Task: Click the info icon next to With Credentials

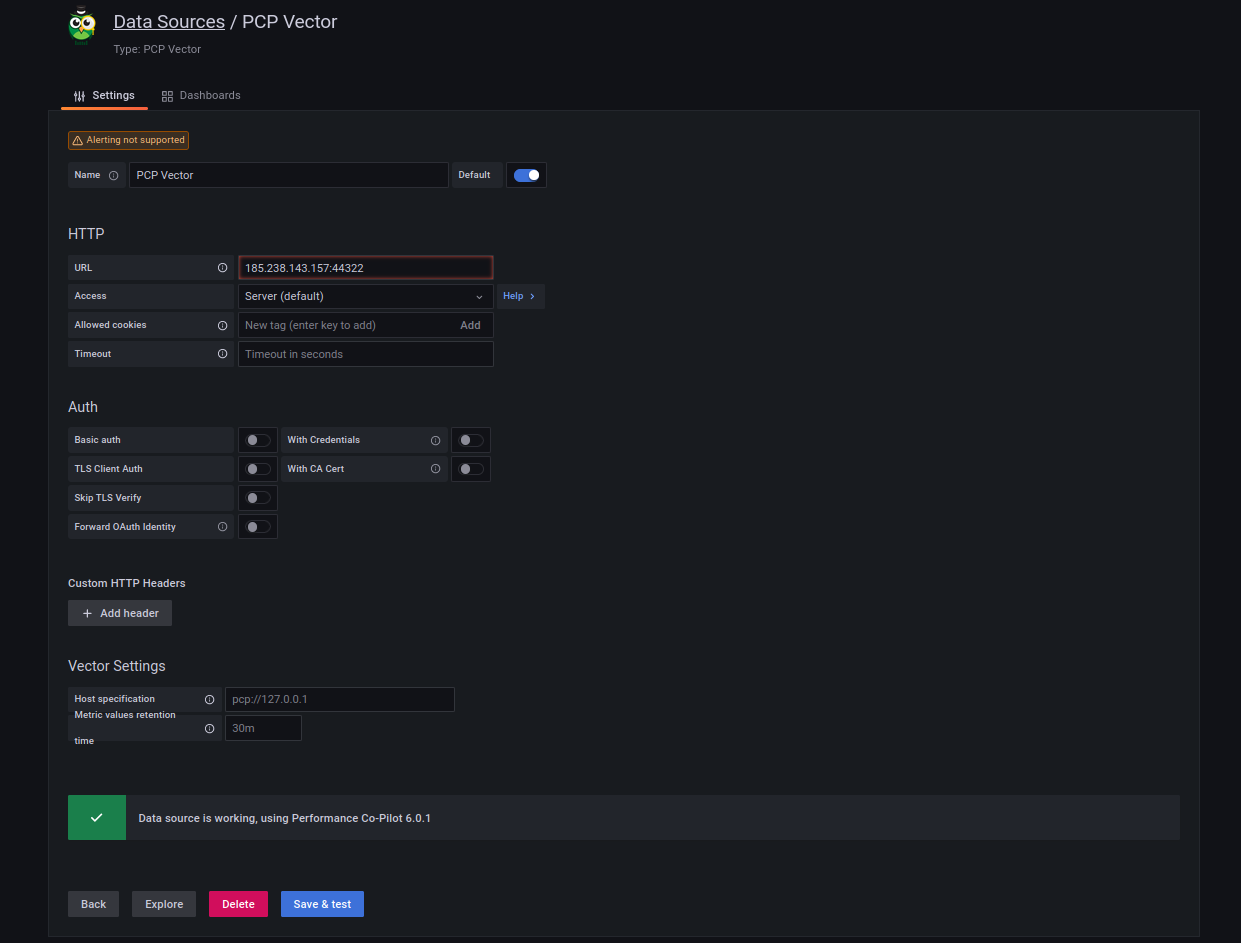Action: pyautogui.click(x=435, y=440)
